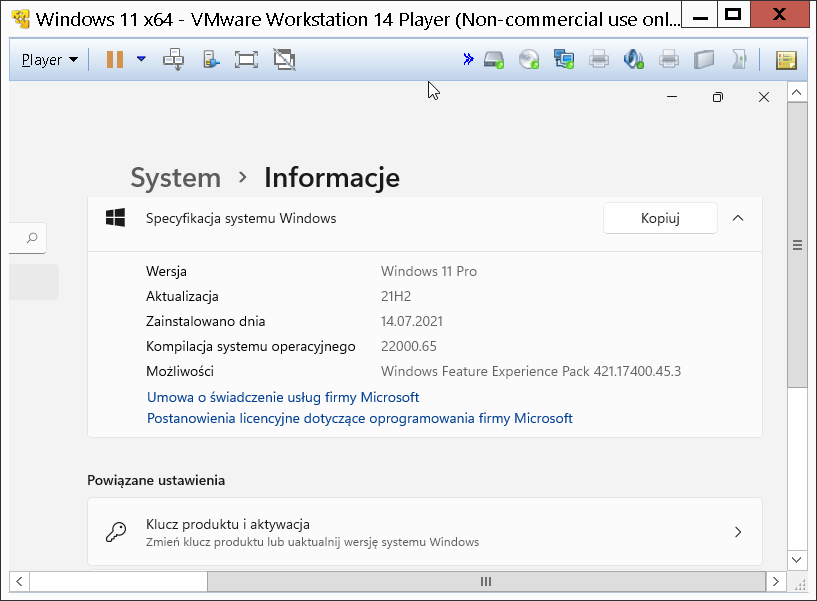Click vertical scrollbar down arrow
This screenshot has width=817, height=601.
pyautogui.click(x=797, y=560)
